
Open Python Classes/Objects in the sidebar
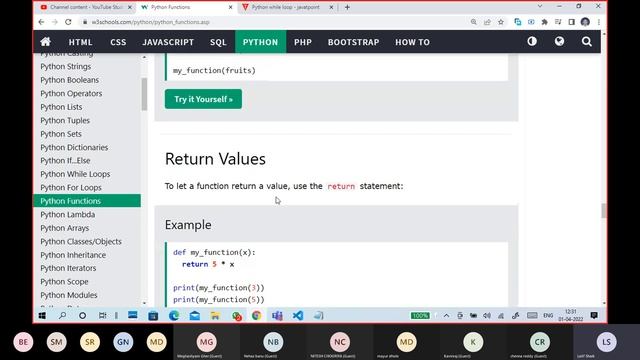pyautogui.click(x=81, y=242)
